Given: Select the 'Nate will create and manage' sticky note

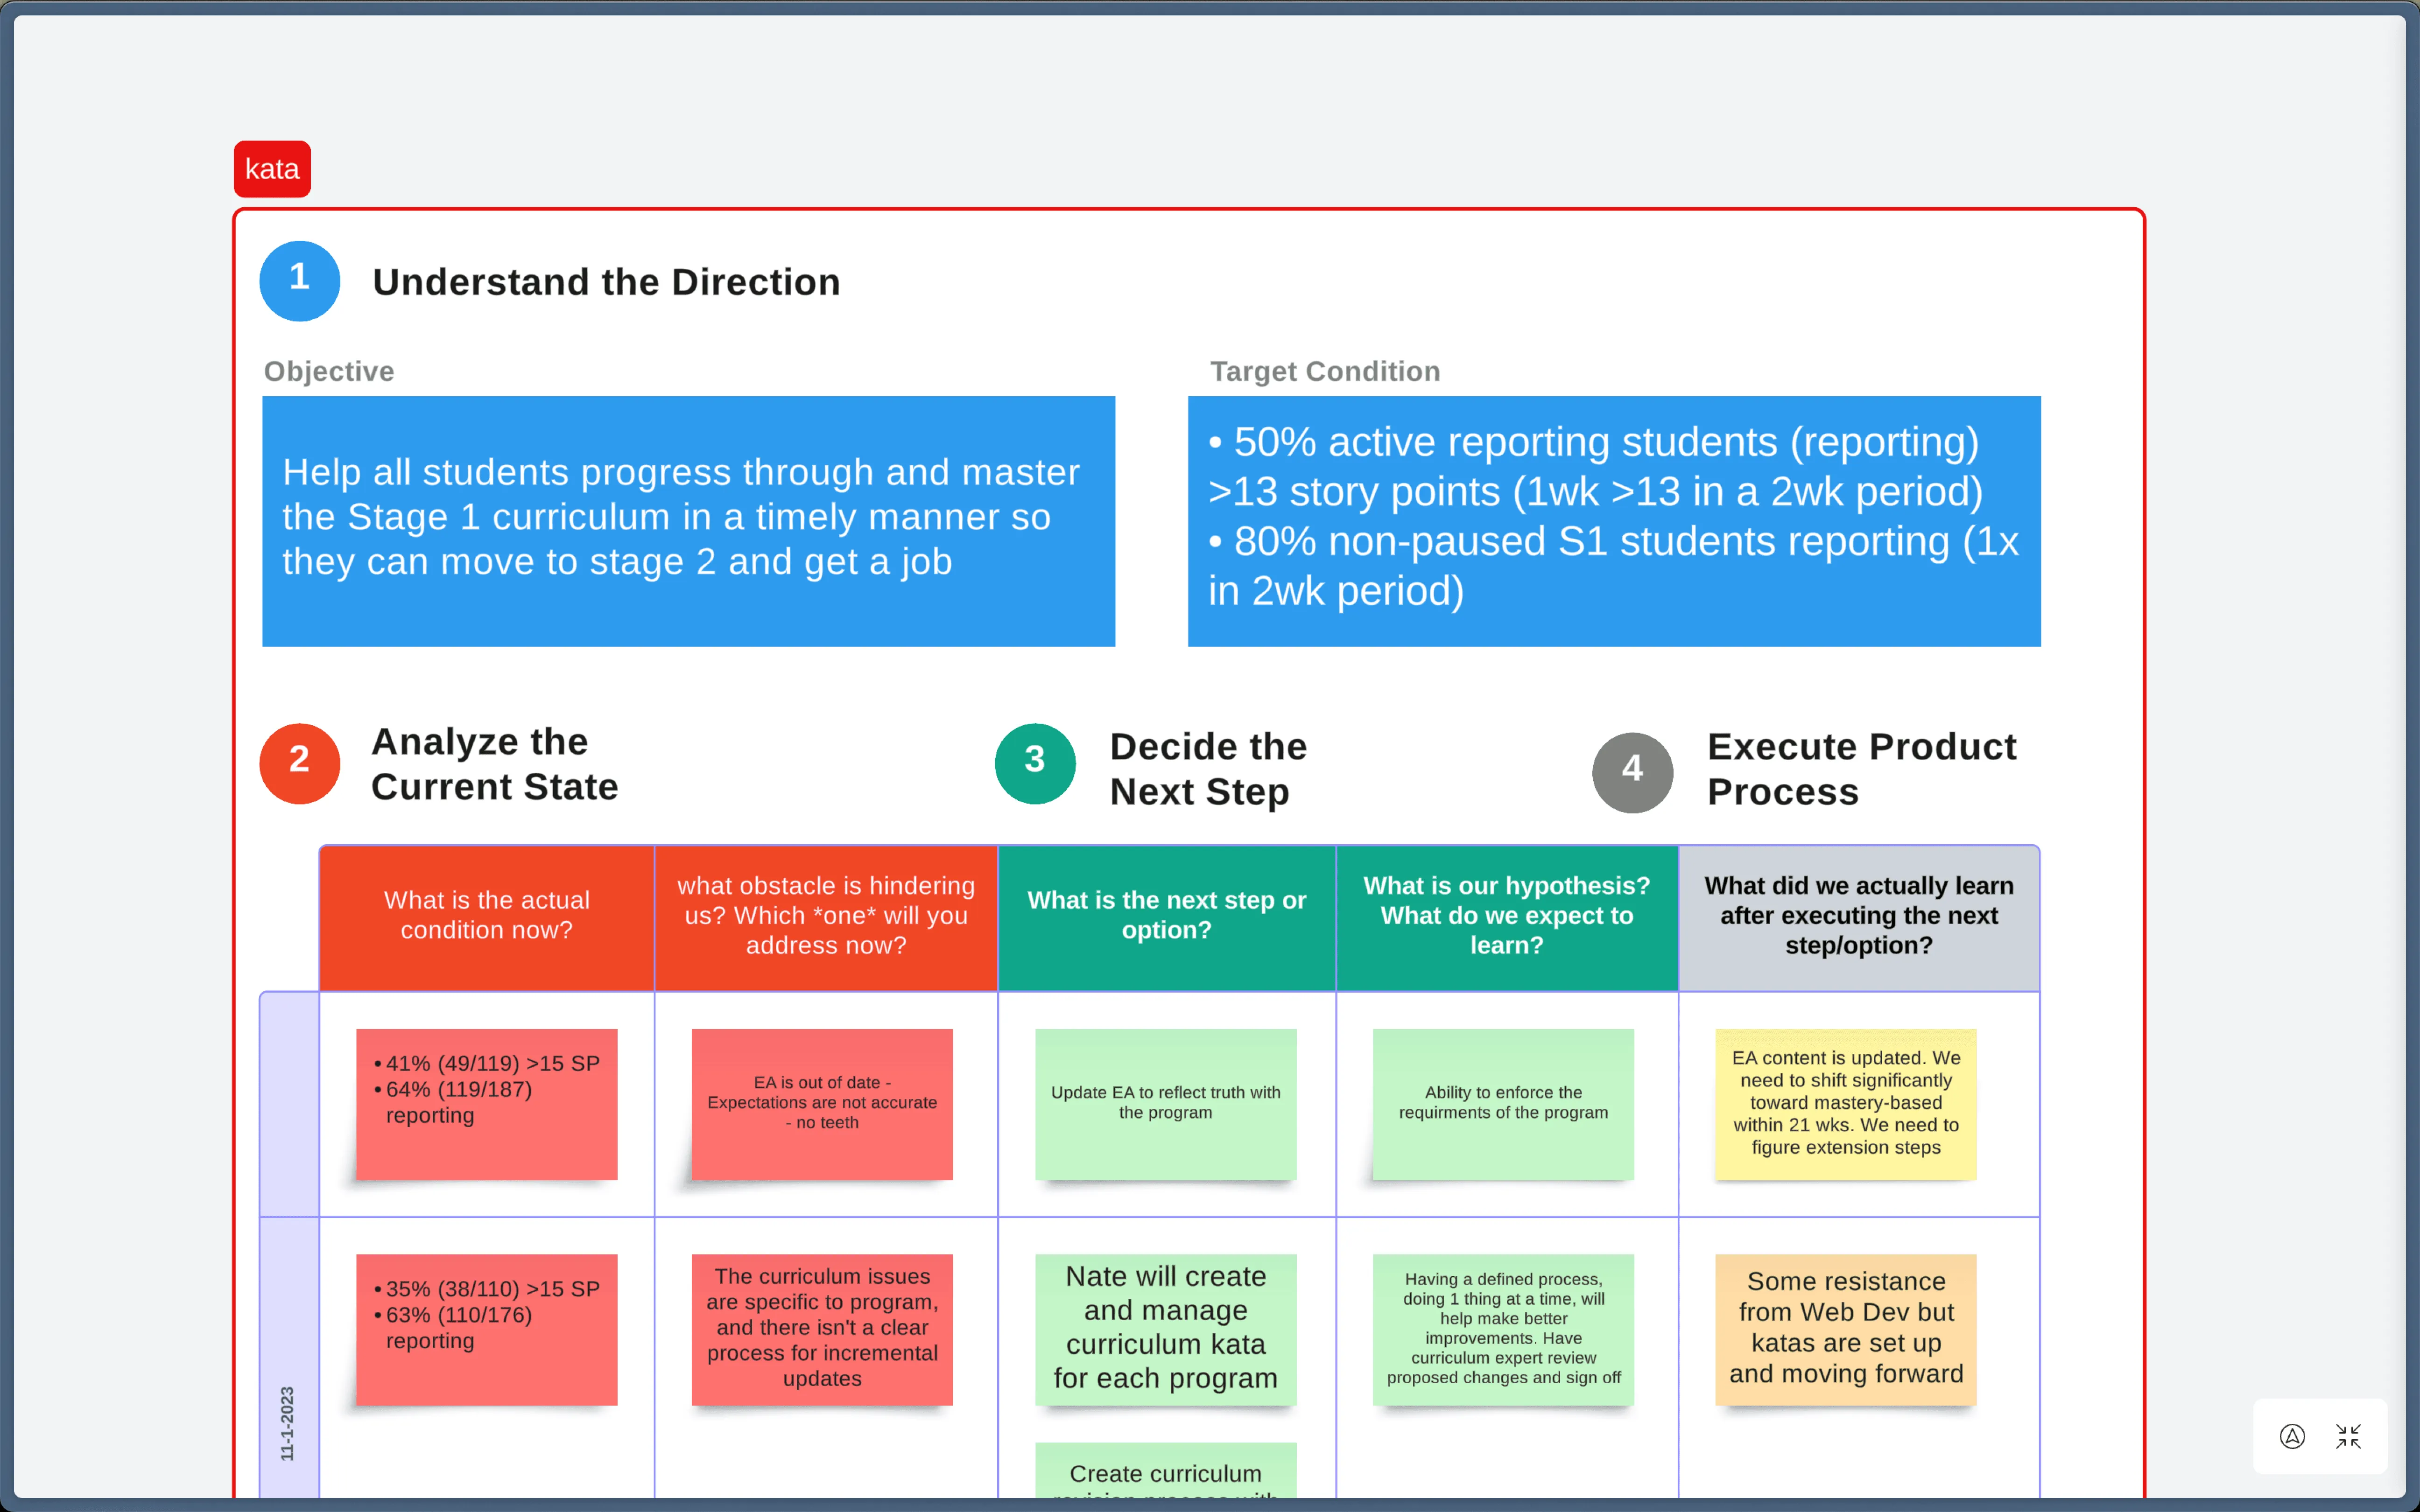Looking at the screenshot, I should (1166, 1330).
